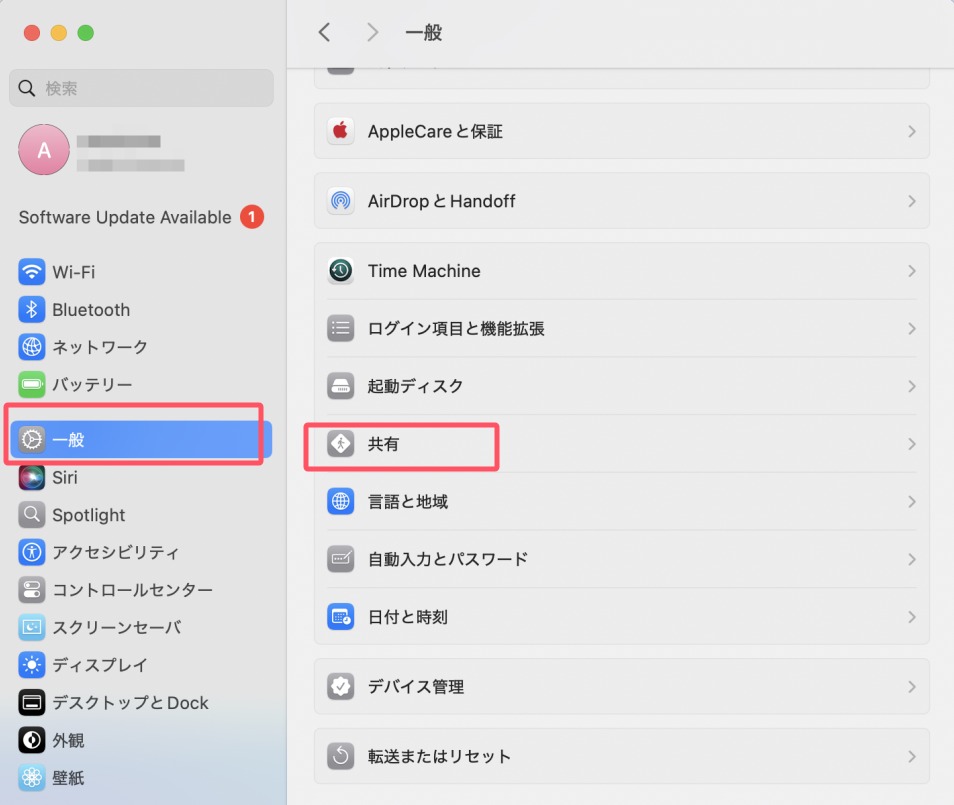
Task: Expand デバイス管理 using its arrow
Action: point(911,687)
